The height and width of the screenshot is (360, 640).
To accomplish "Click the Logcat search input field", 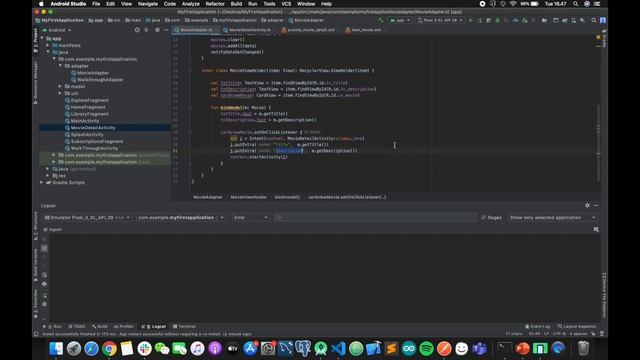I will coord(375,218).
